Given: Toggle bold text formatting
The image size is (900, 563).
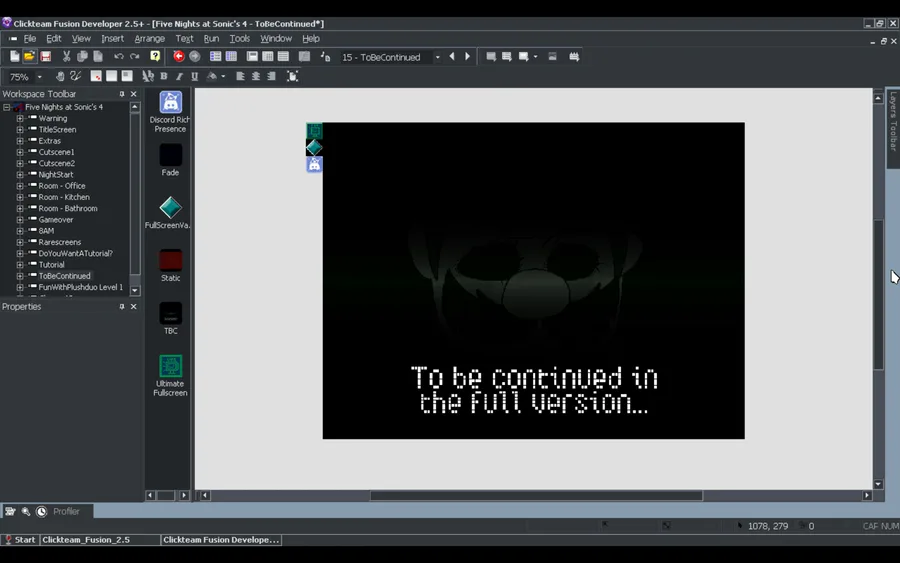Looking at the screenshot, I should 164,76.
